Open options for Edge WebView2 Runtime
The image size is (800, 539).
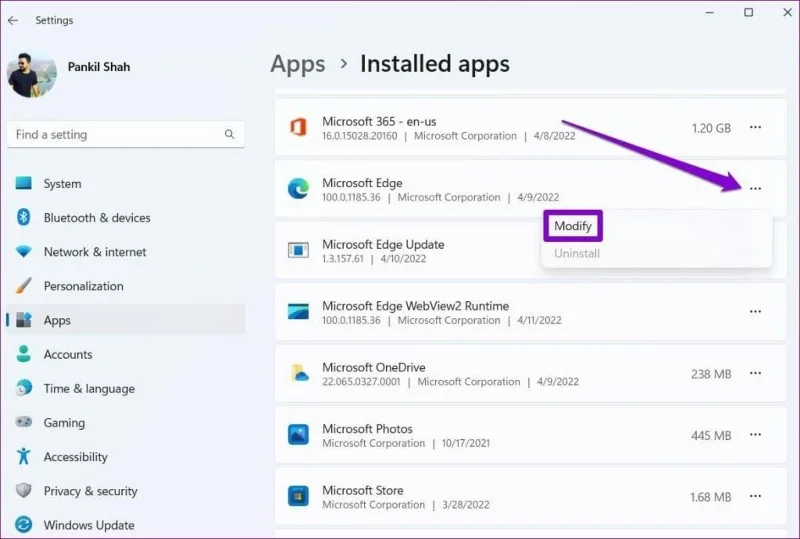coord(755,312)
